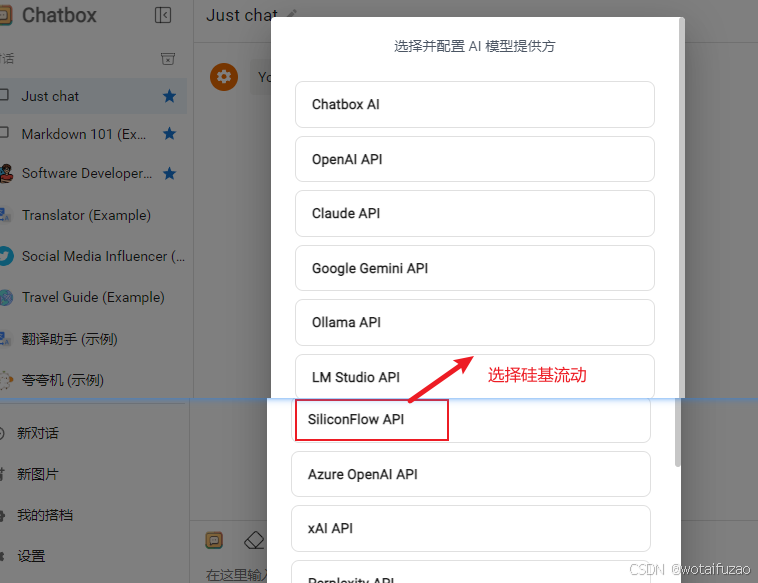Click the Just chat title text
Screen dimensions: 758x583
242,15
